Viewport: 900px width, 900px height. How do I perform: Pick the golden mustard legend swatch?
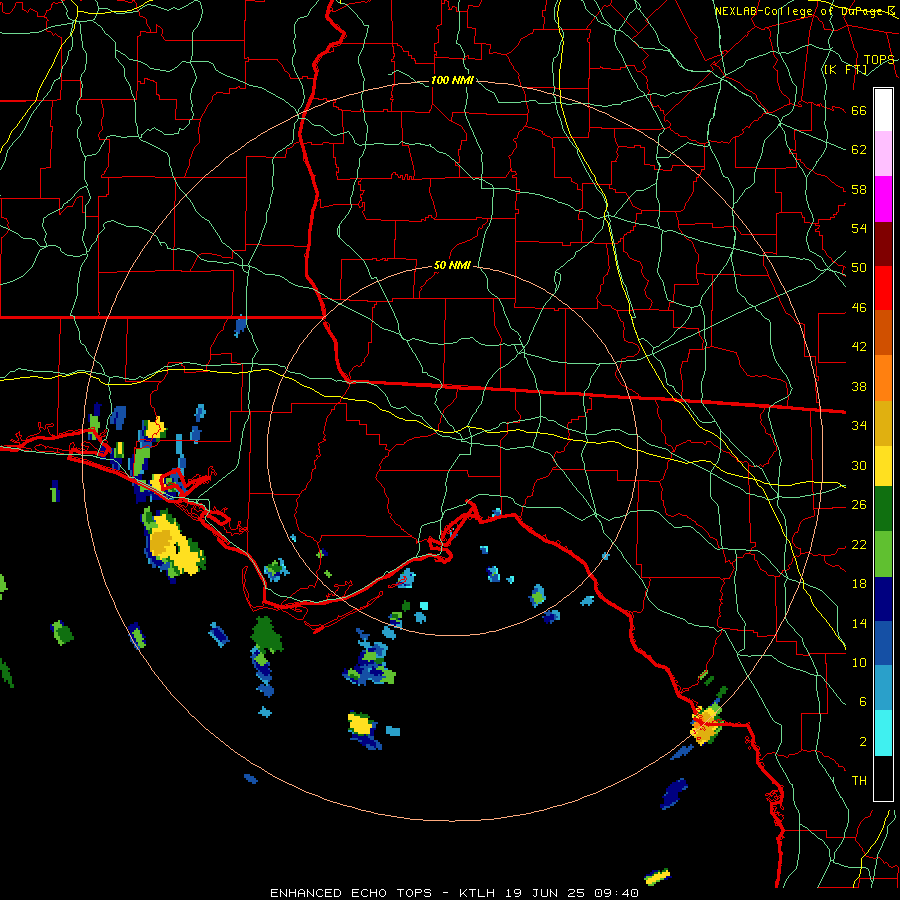(883, 423)
